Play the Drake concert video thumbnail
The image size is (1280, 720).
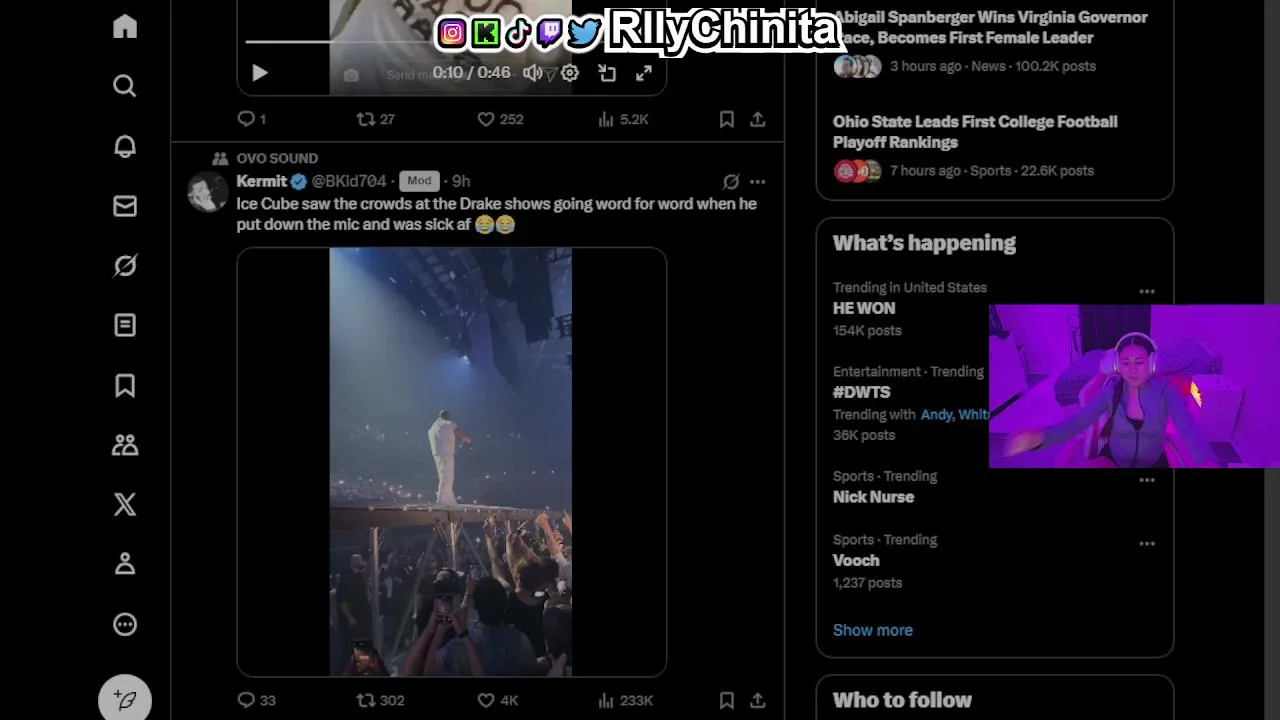451,462
